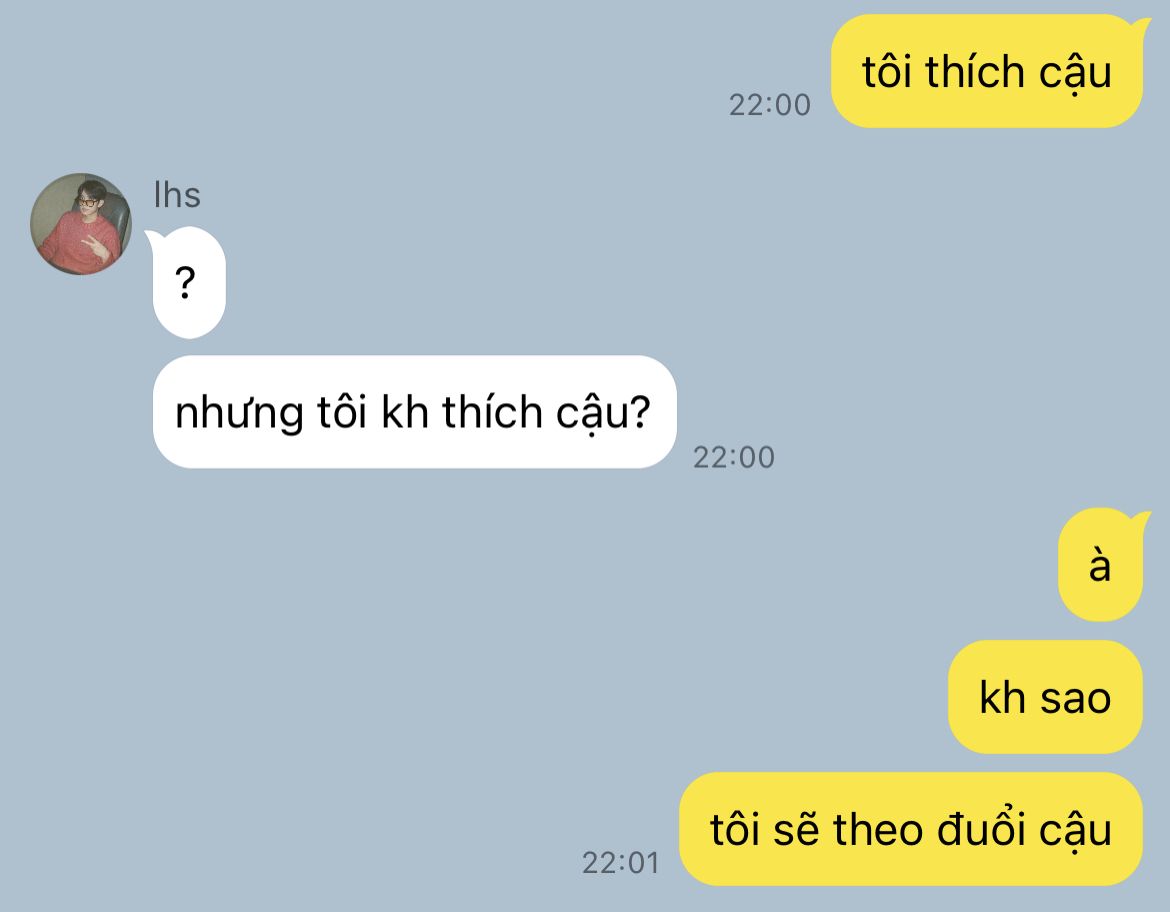The height and width of the screenshot is (912, 1170).
Task: Tap the yellow 'à' message bubble
Action: coord(1101,565)
